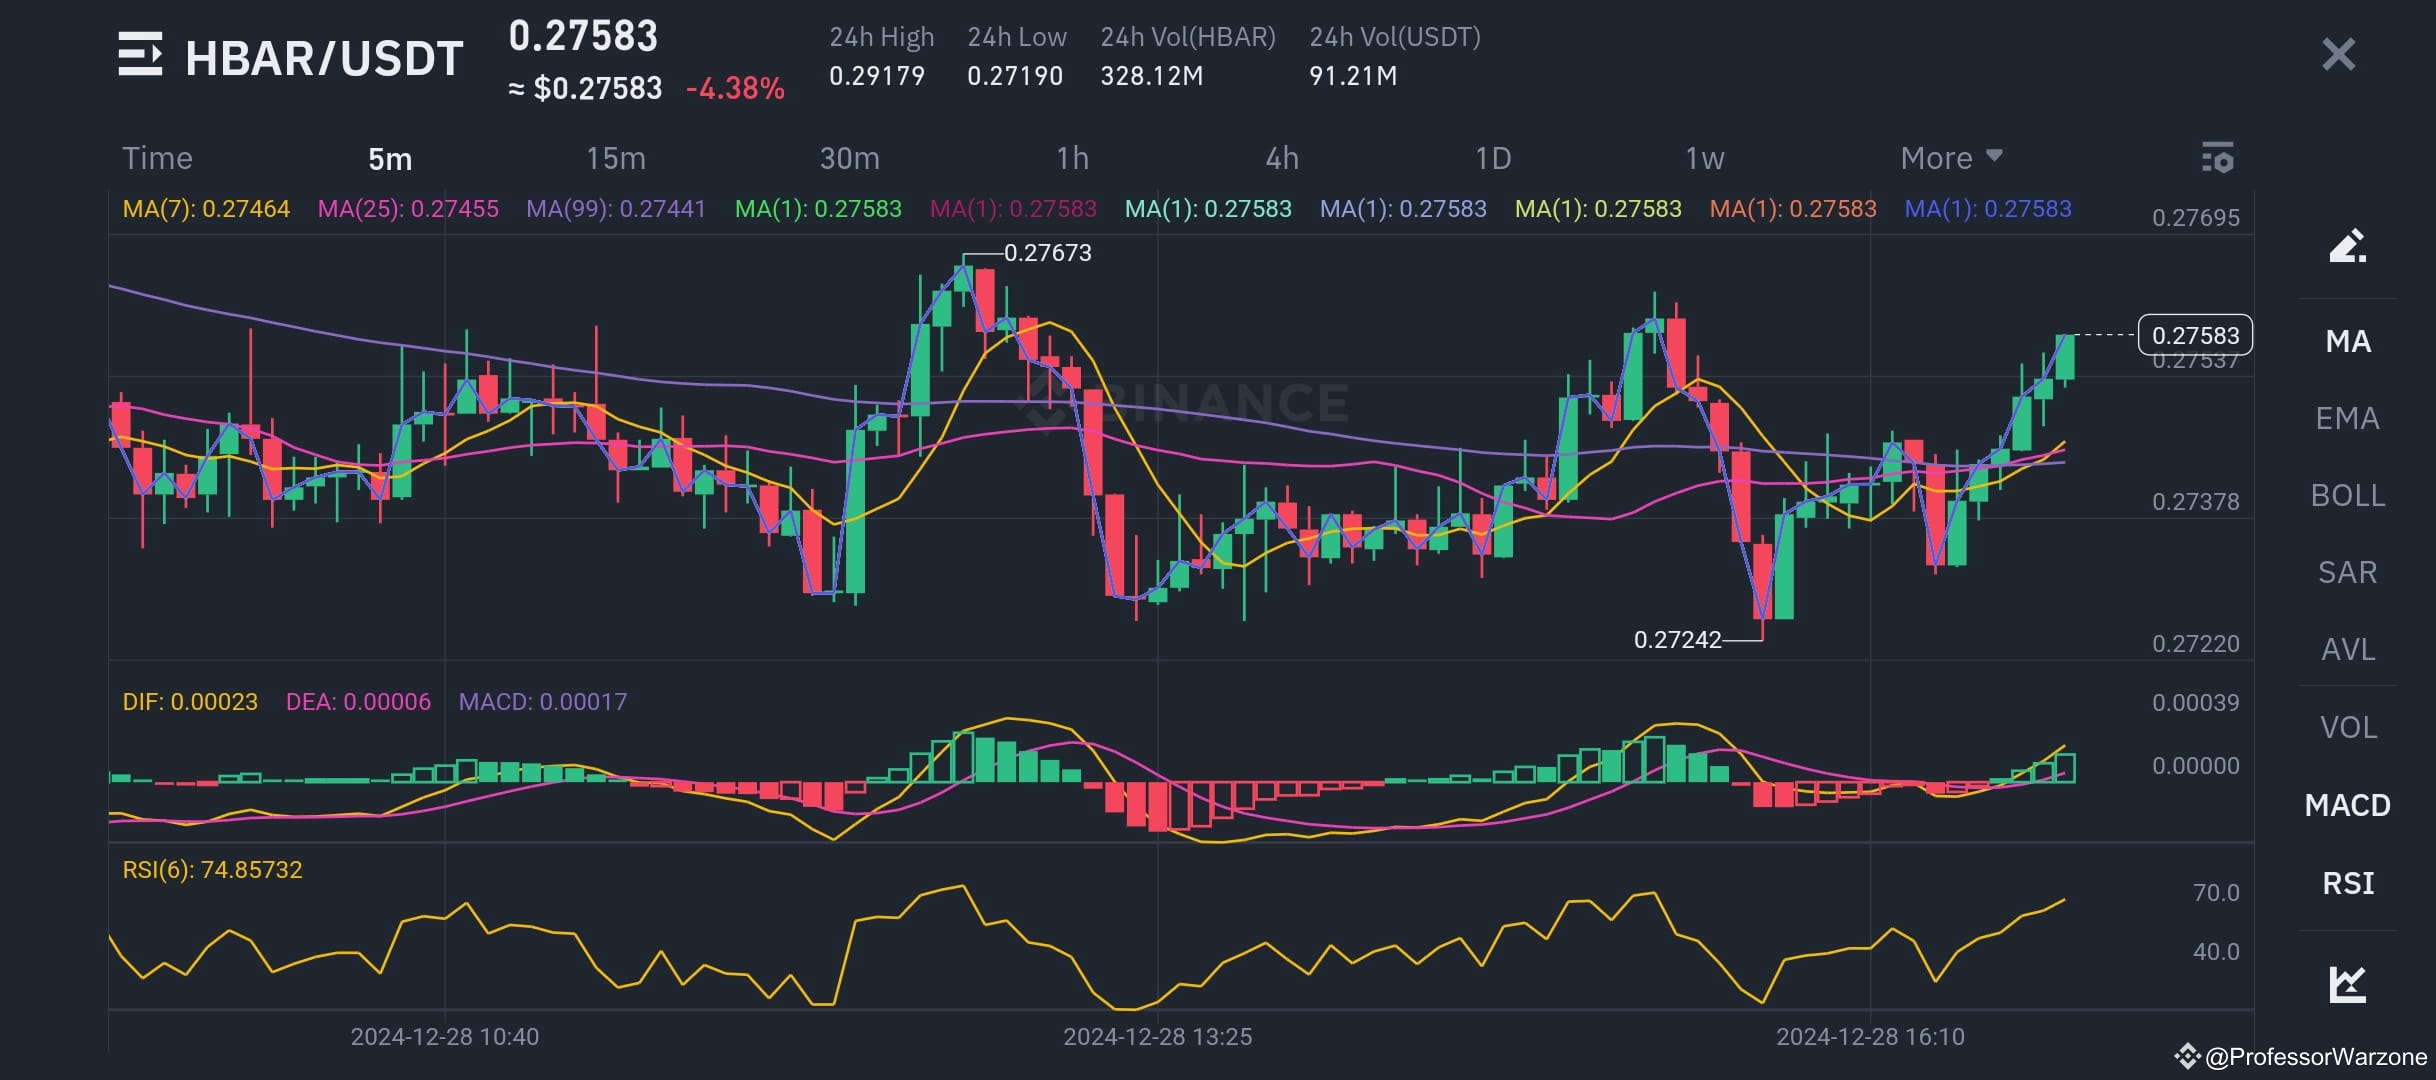The image size is (2436, 1080).
Task: Click the DEA: 0.00006 value
Action: (x=358, y=702)
